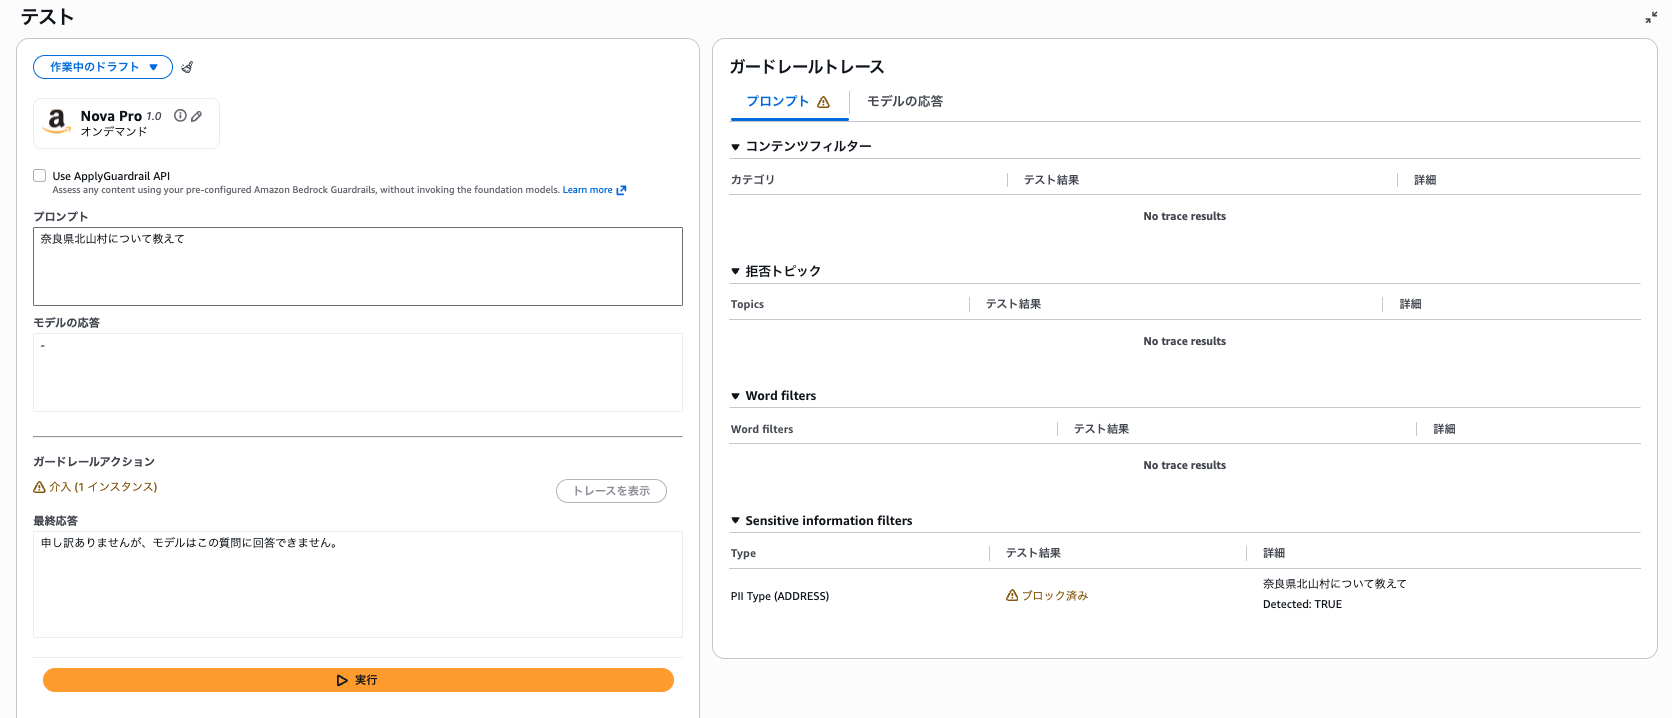Click the broom clear icon beside the draft selector
The height and width of the screenshot is (718, 1672).
tap(187, 67)
